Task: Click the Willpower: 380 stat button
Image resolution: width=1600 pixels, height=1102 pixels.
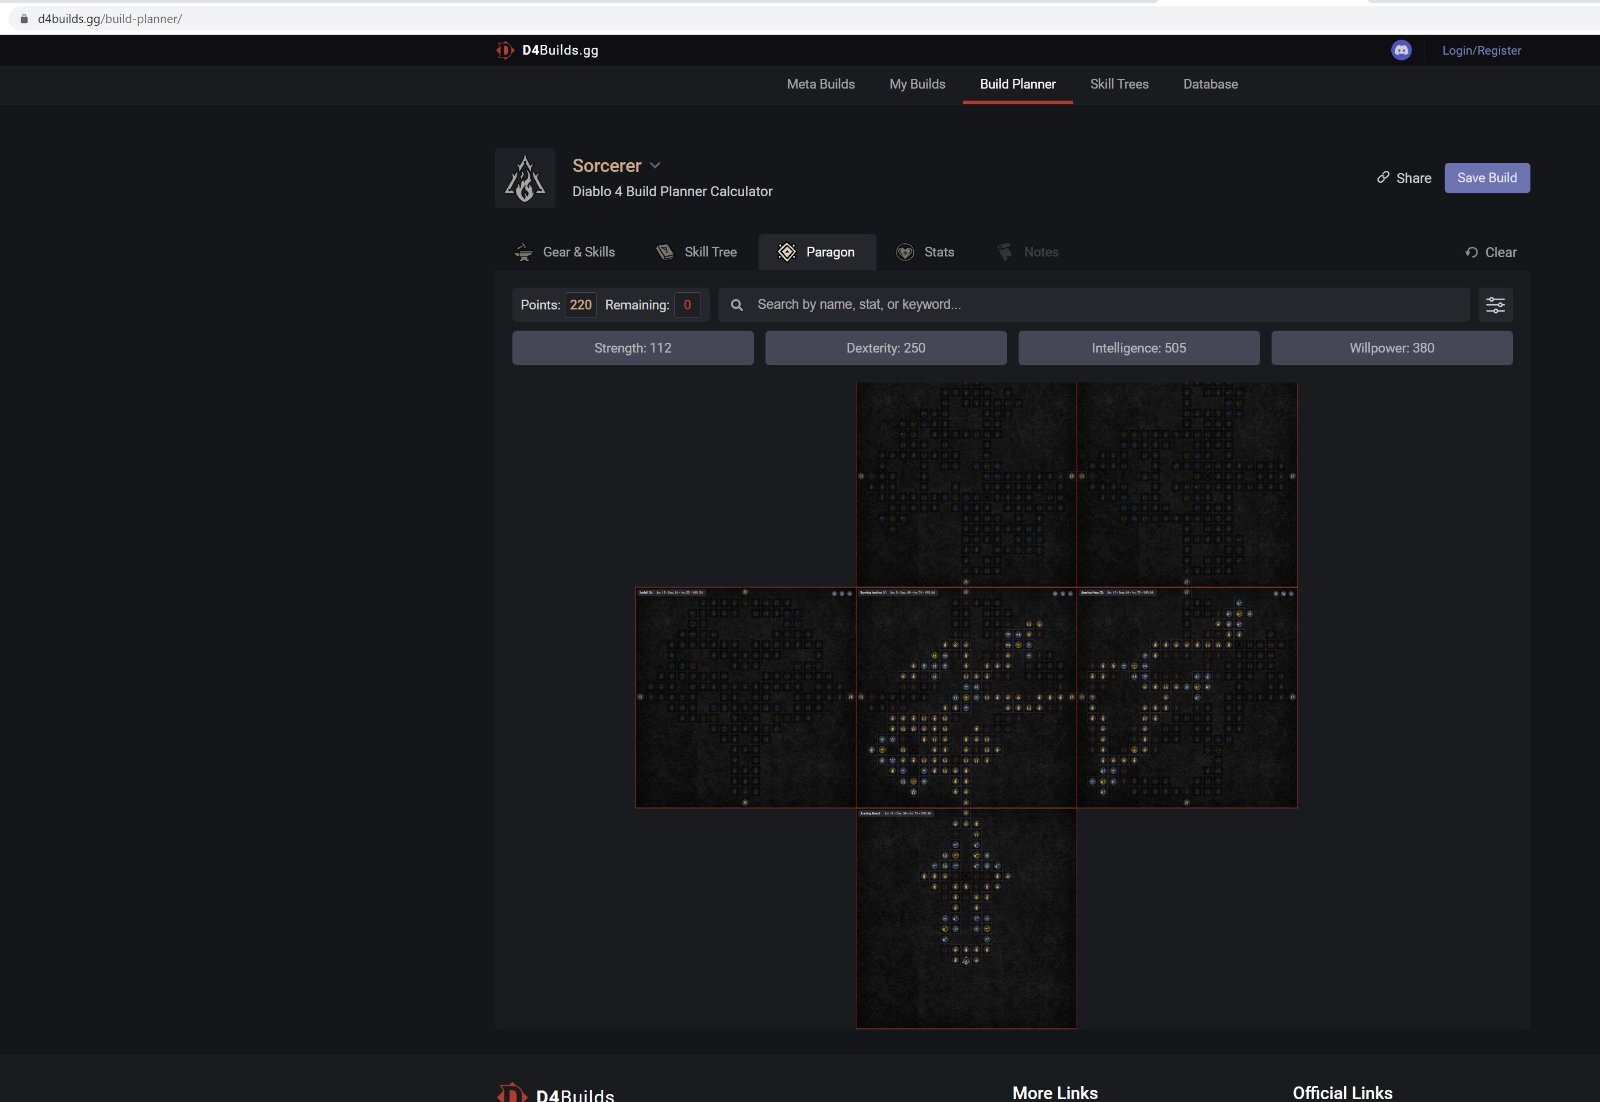Action: pos(1392,348)
